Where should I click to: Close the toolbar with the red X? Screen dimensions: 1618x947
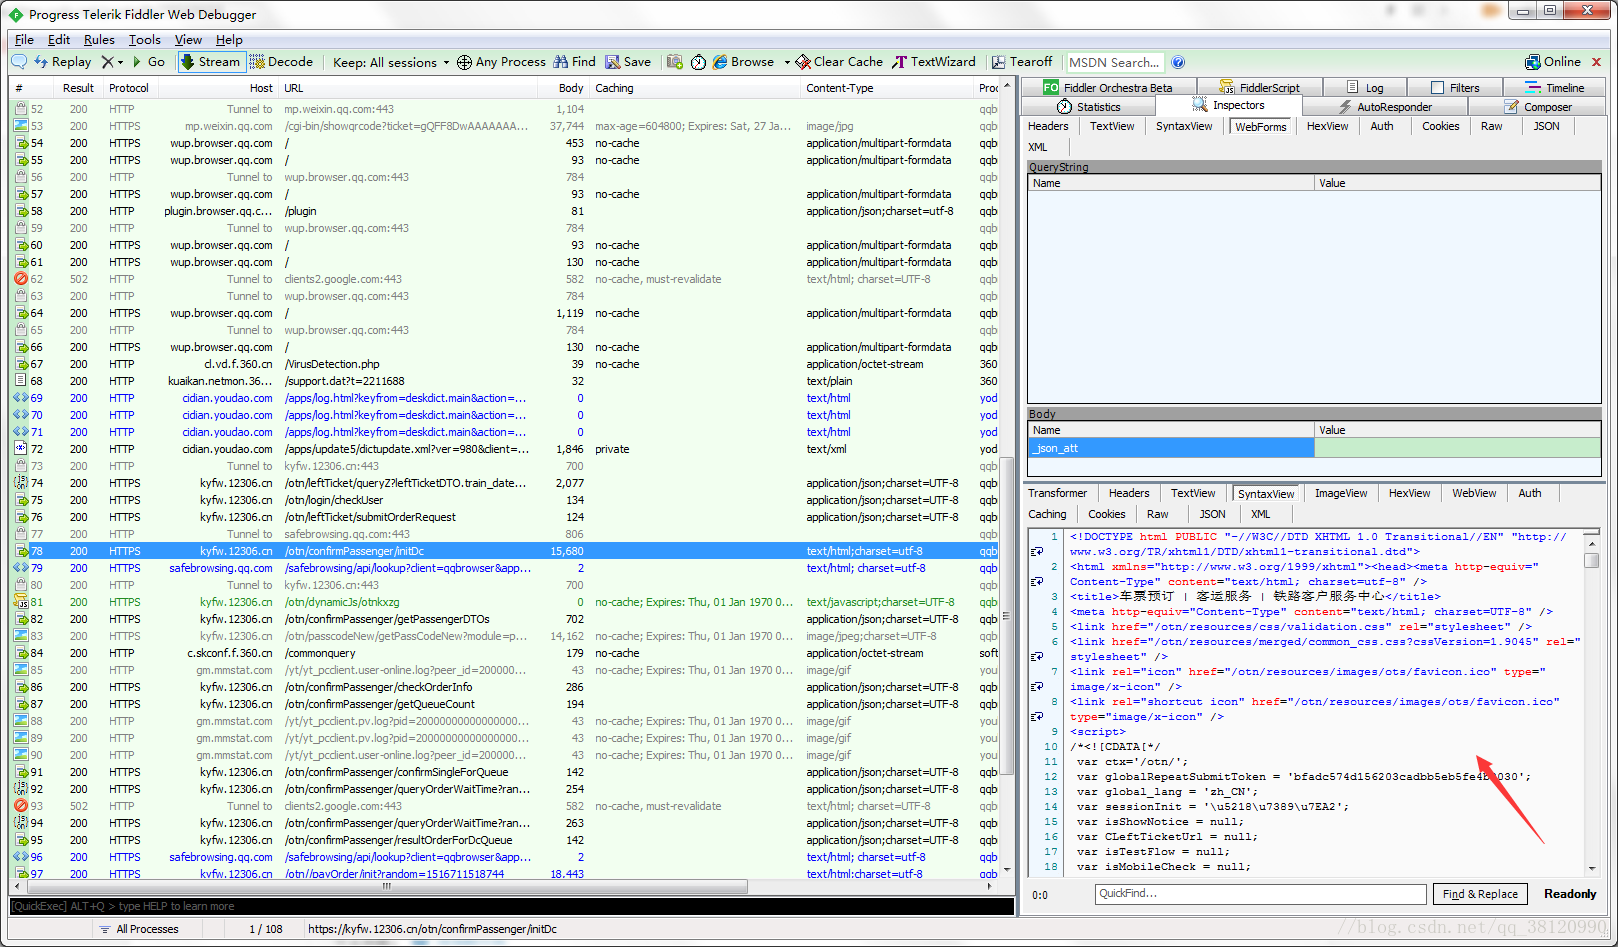pyautogui.click(x=1596, y=62)
